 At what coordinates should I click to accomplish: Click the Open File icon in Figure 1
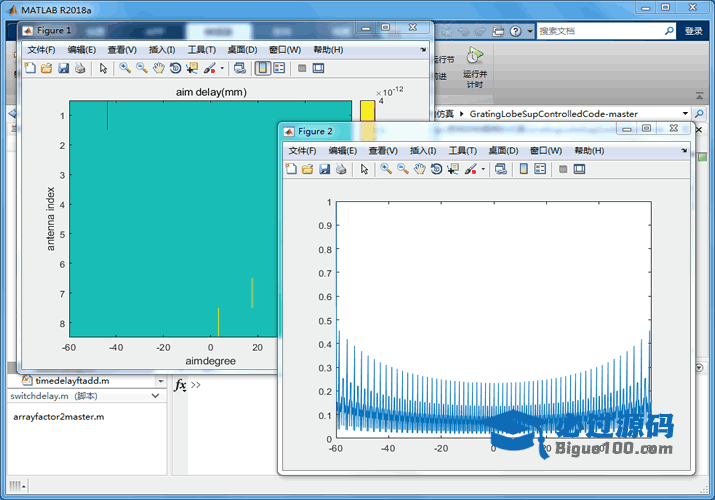46,69
